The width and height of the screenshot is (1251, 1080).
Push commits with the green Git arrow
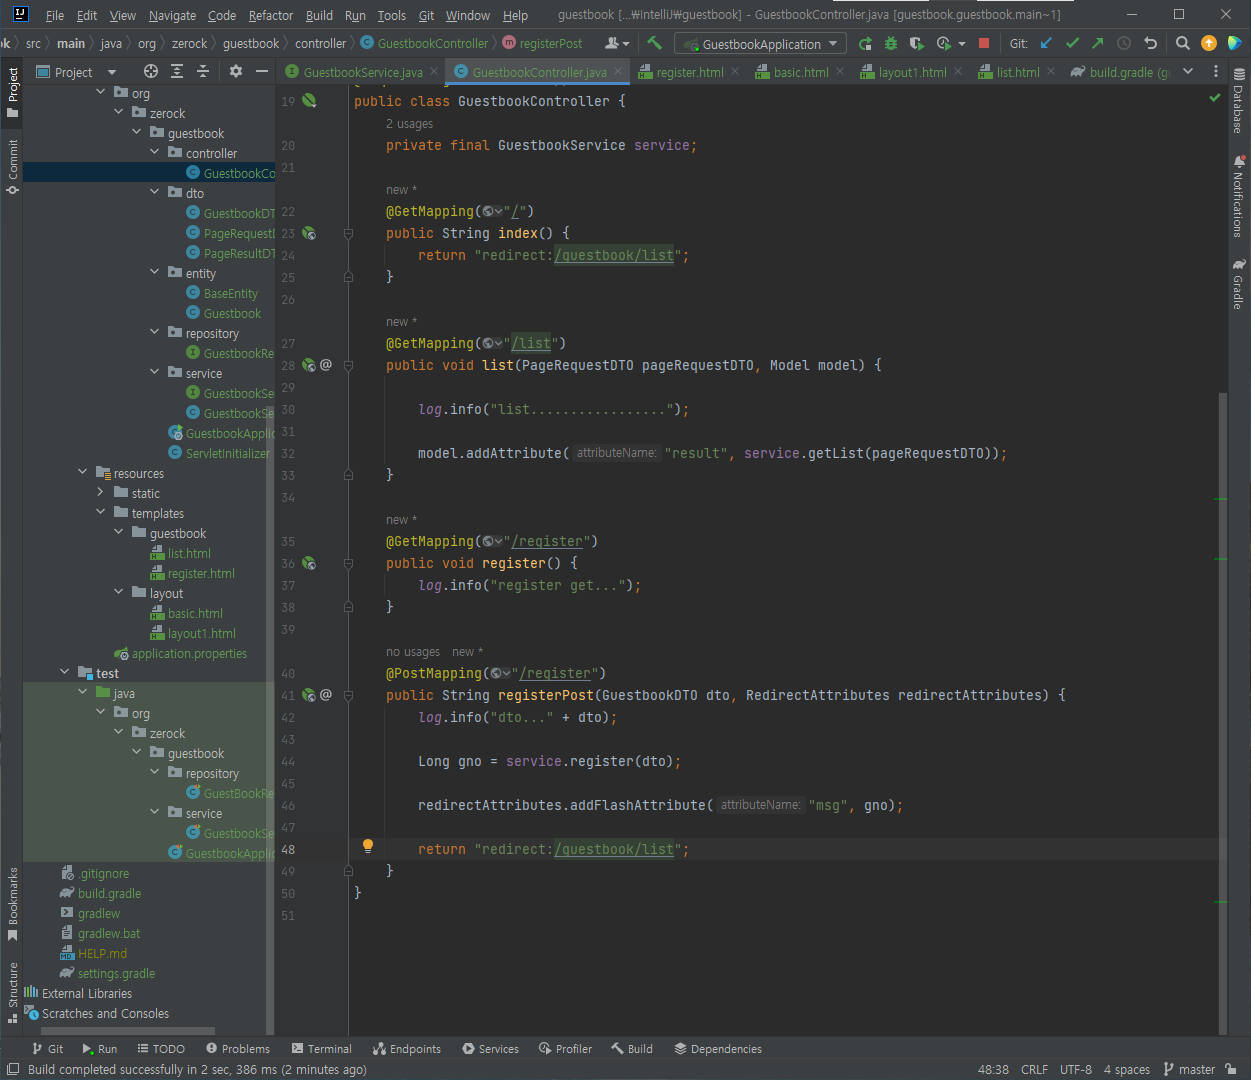tap(1098, 43)
